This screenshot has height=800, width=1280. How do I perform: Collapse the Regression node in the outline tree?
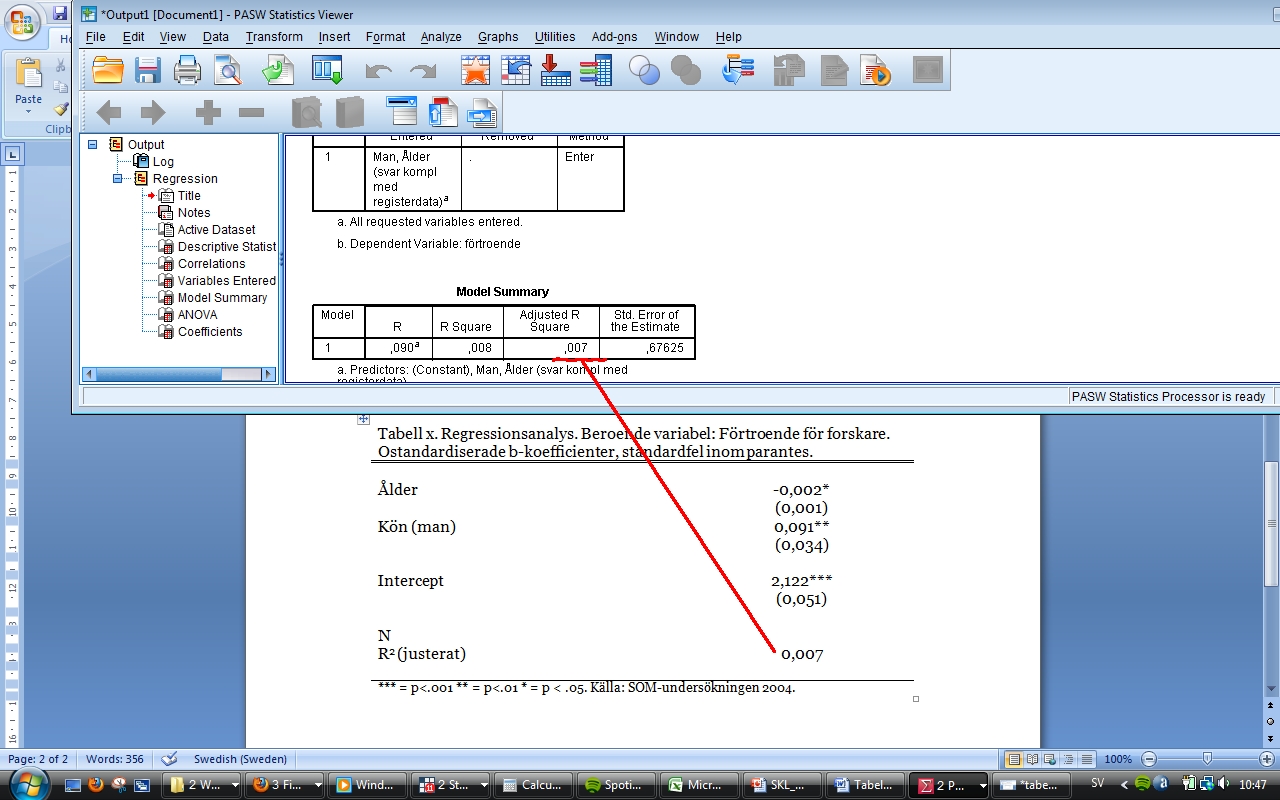(x=117, y=179)
